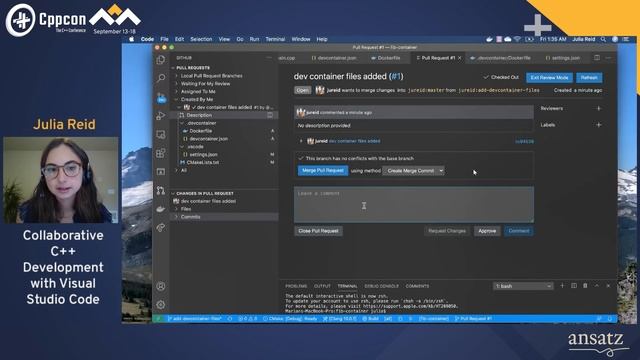Close the Pull Request #1 tab
The image size is (640, 360).
(460, 58)
